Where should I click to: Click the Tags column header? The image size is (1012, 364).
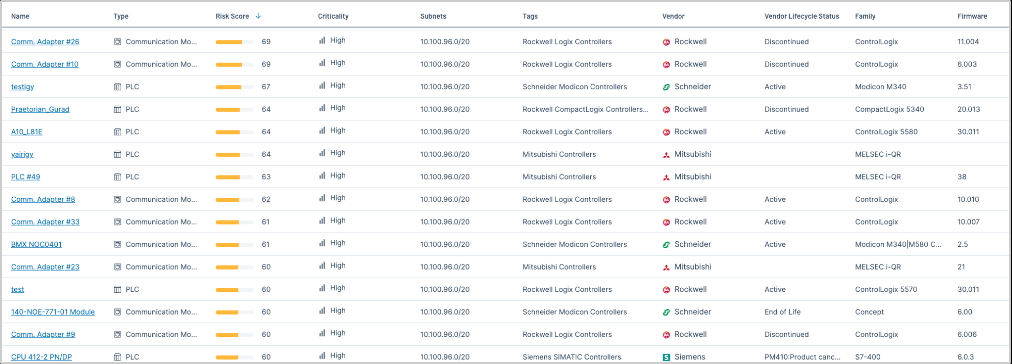click(x=530, y=16)
